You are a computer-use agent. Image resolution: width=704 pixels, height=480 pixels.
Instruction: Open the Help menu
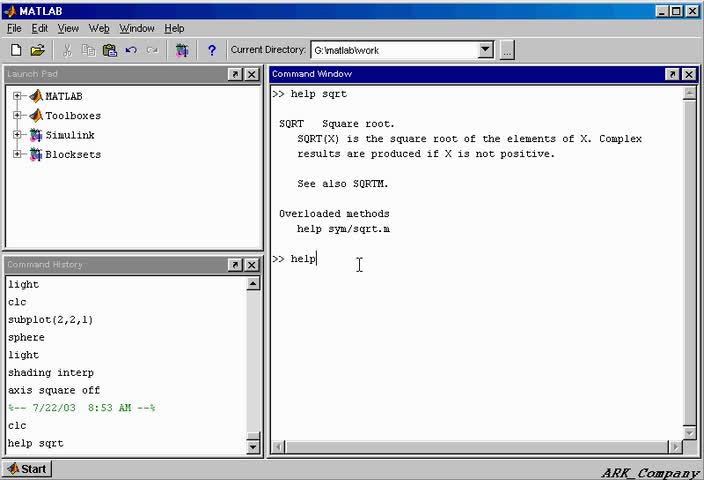(174, 28)
